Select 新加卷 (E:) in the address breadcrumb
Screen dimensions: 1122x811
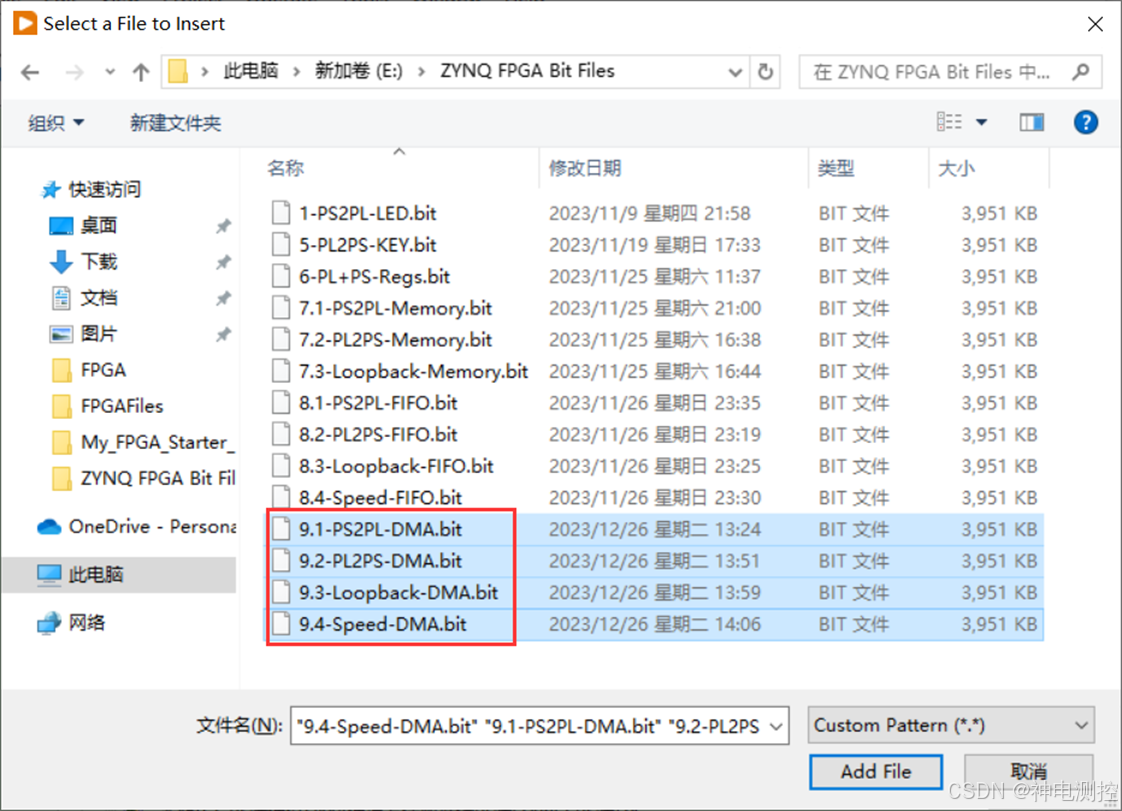(358, 71)
